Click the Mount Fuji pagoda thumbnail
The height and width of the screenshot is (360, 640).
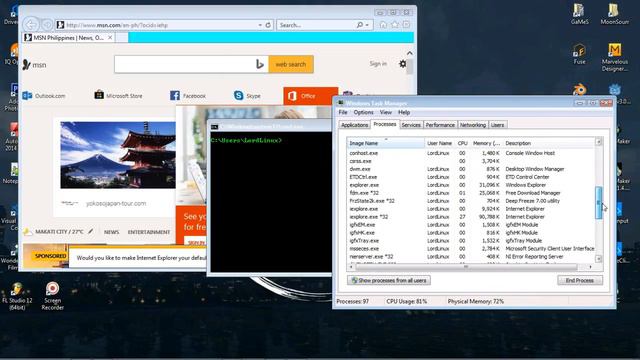(x=118, y=155)
